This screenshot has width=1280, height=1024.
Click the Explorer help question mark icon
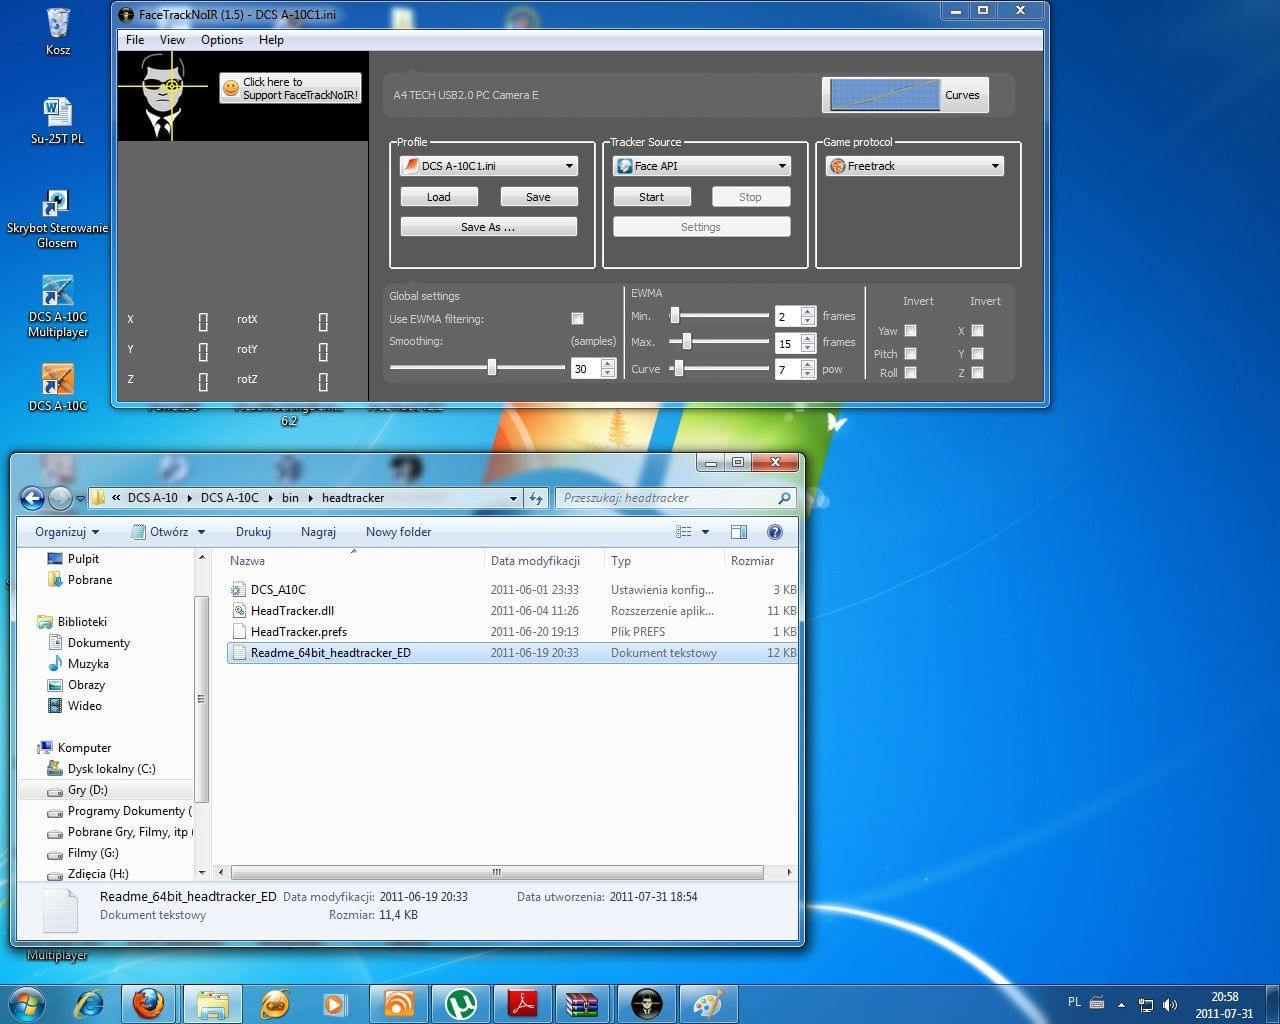click(x=774, y=532)
